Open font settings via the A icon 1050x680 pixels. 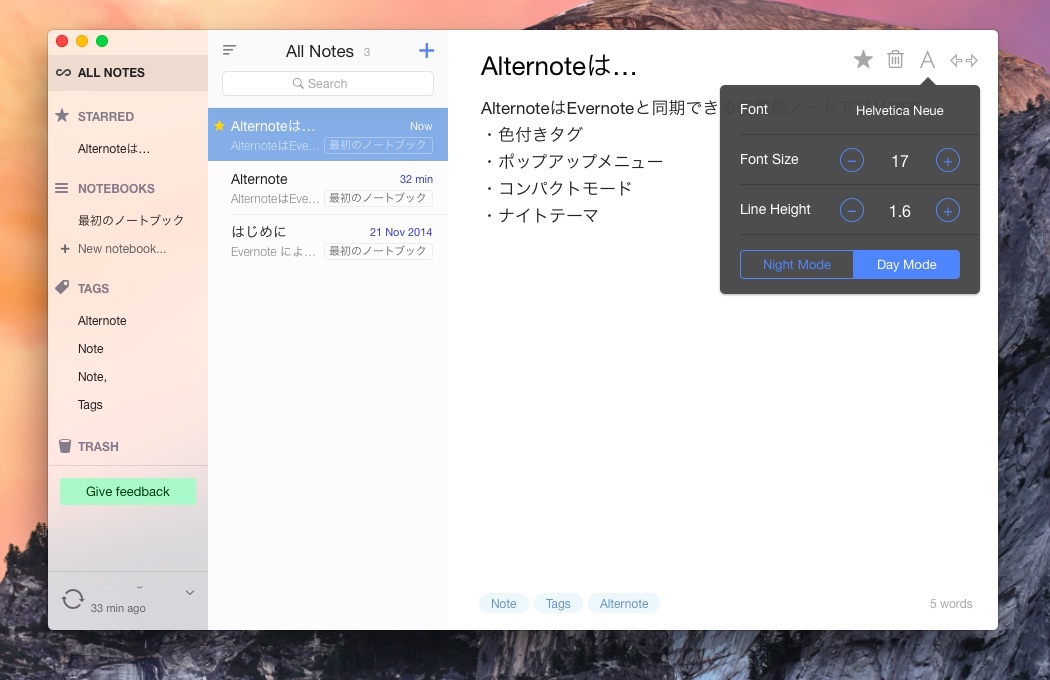pyautogui.click(x=927, y=60)
